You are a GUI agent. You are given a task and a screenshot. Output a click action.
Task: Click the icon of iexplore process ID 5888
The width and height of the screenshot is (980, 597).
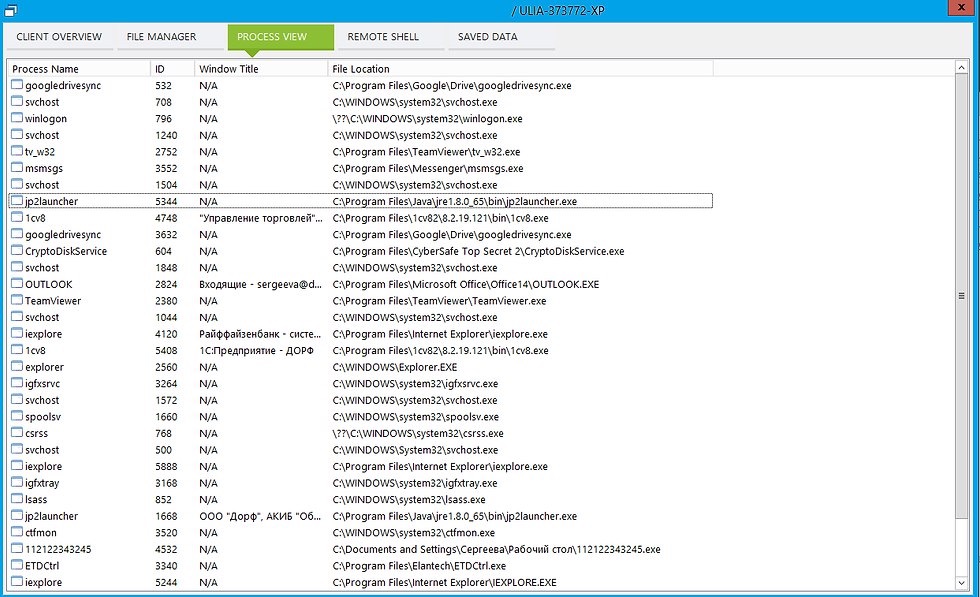pos(17,466)
